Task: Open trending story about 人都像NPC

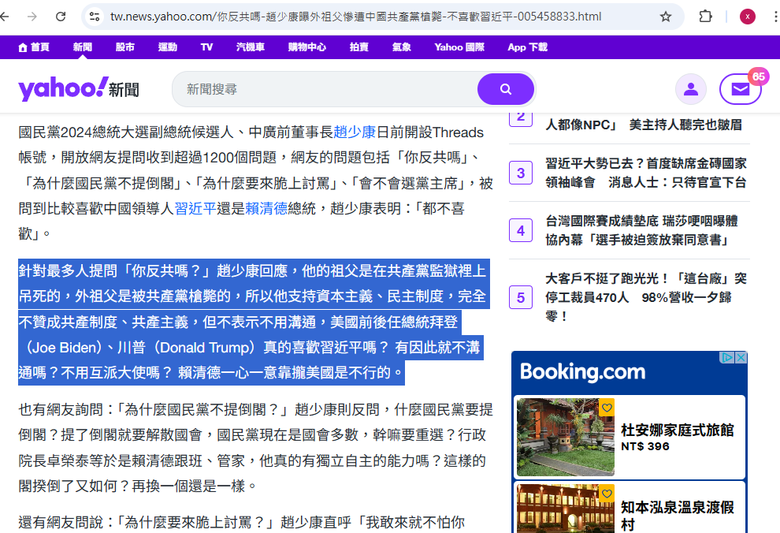Action: 644,124
